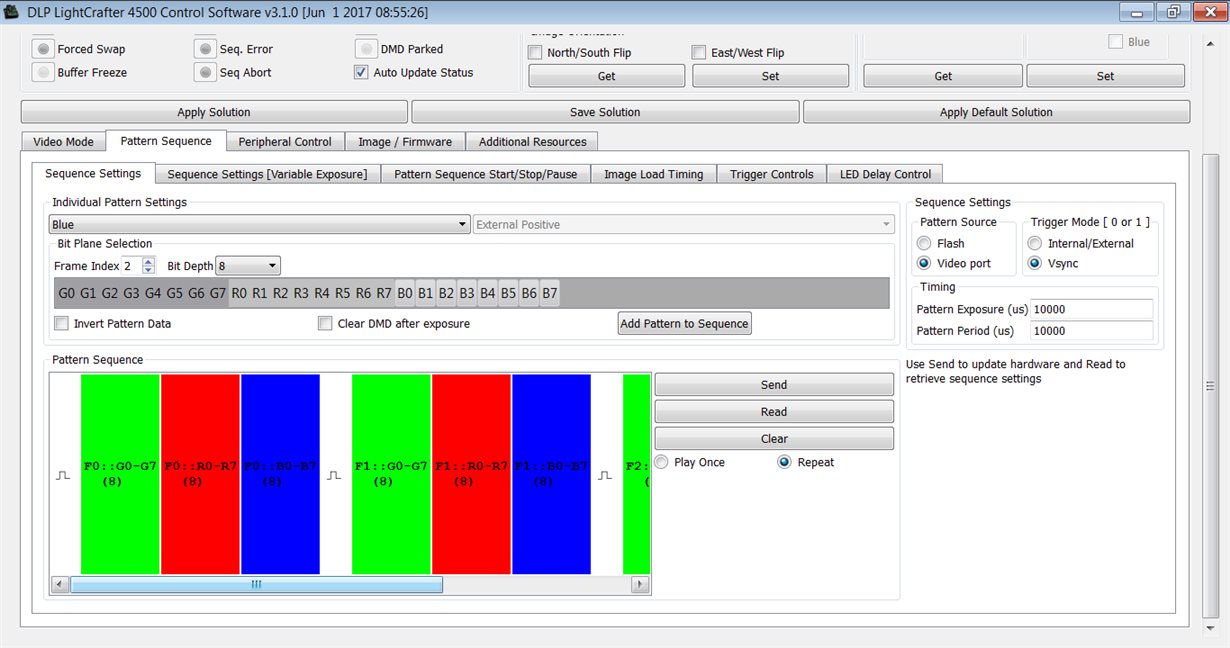
Task: Select the B7 bit plane button
Action: pyautogui.click(x=549, y=294)
